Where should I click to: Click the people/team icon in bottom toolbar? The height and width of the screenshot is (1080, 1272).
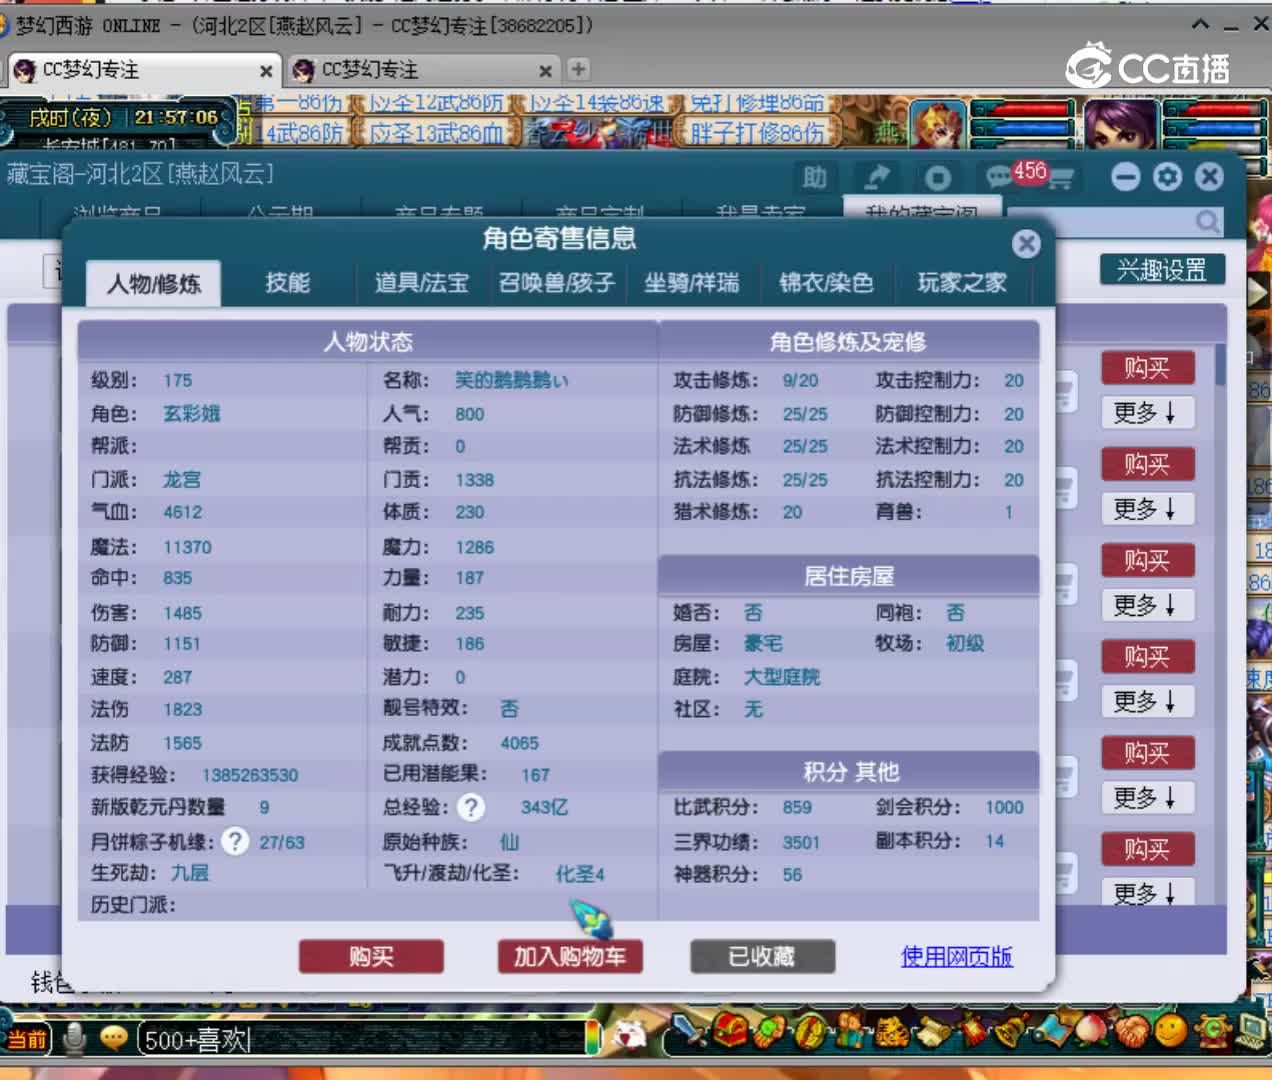tap(851, 1032)
